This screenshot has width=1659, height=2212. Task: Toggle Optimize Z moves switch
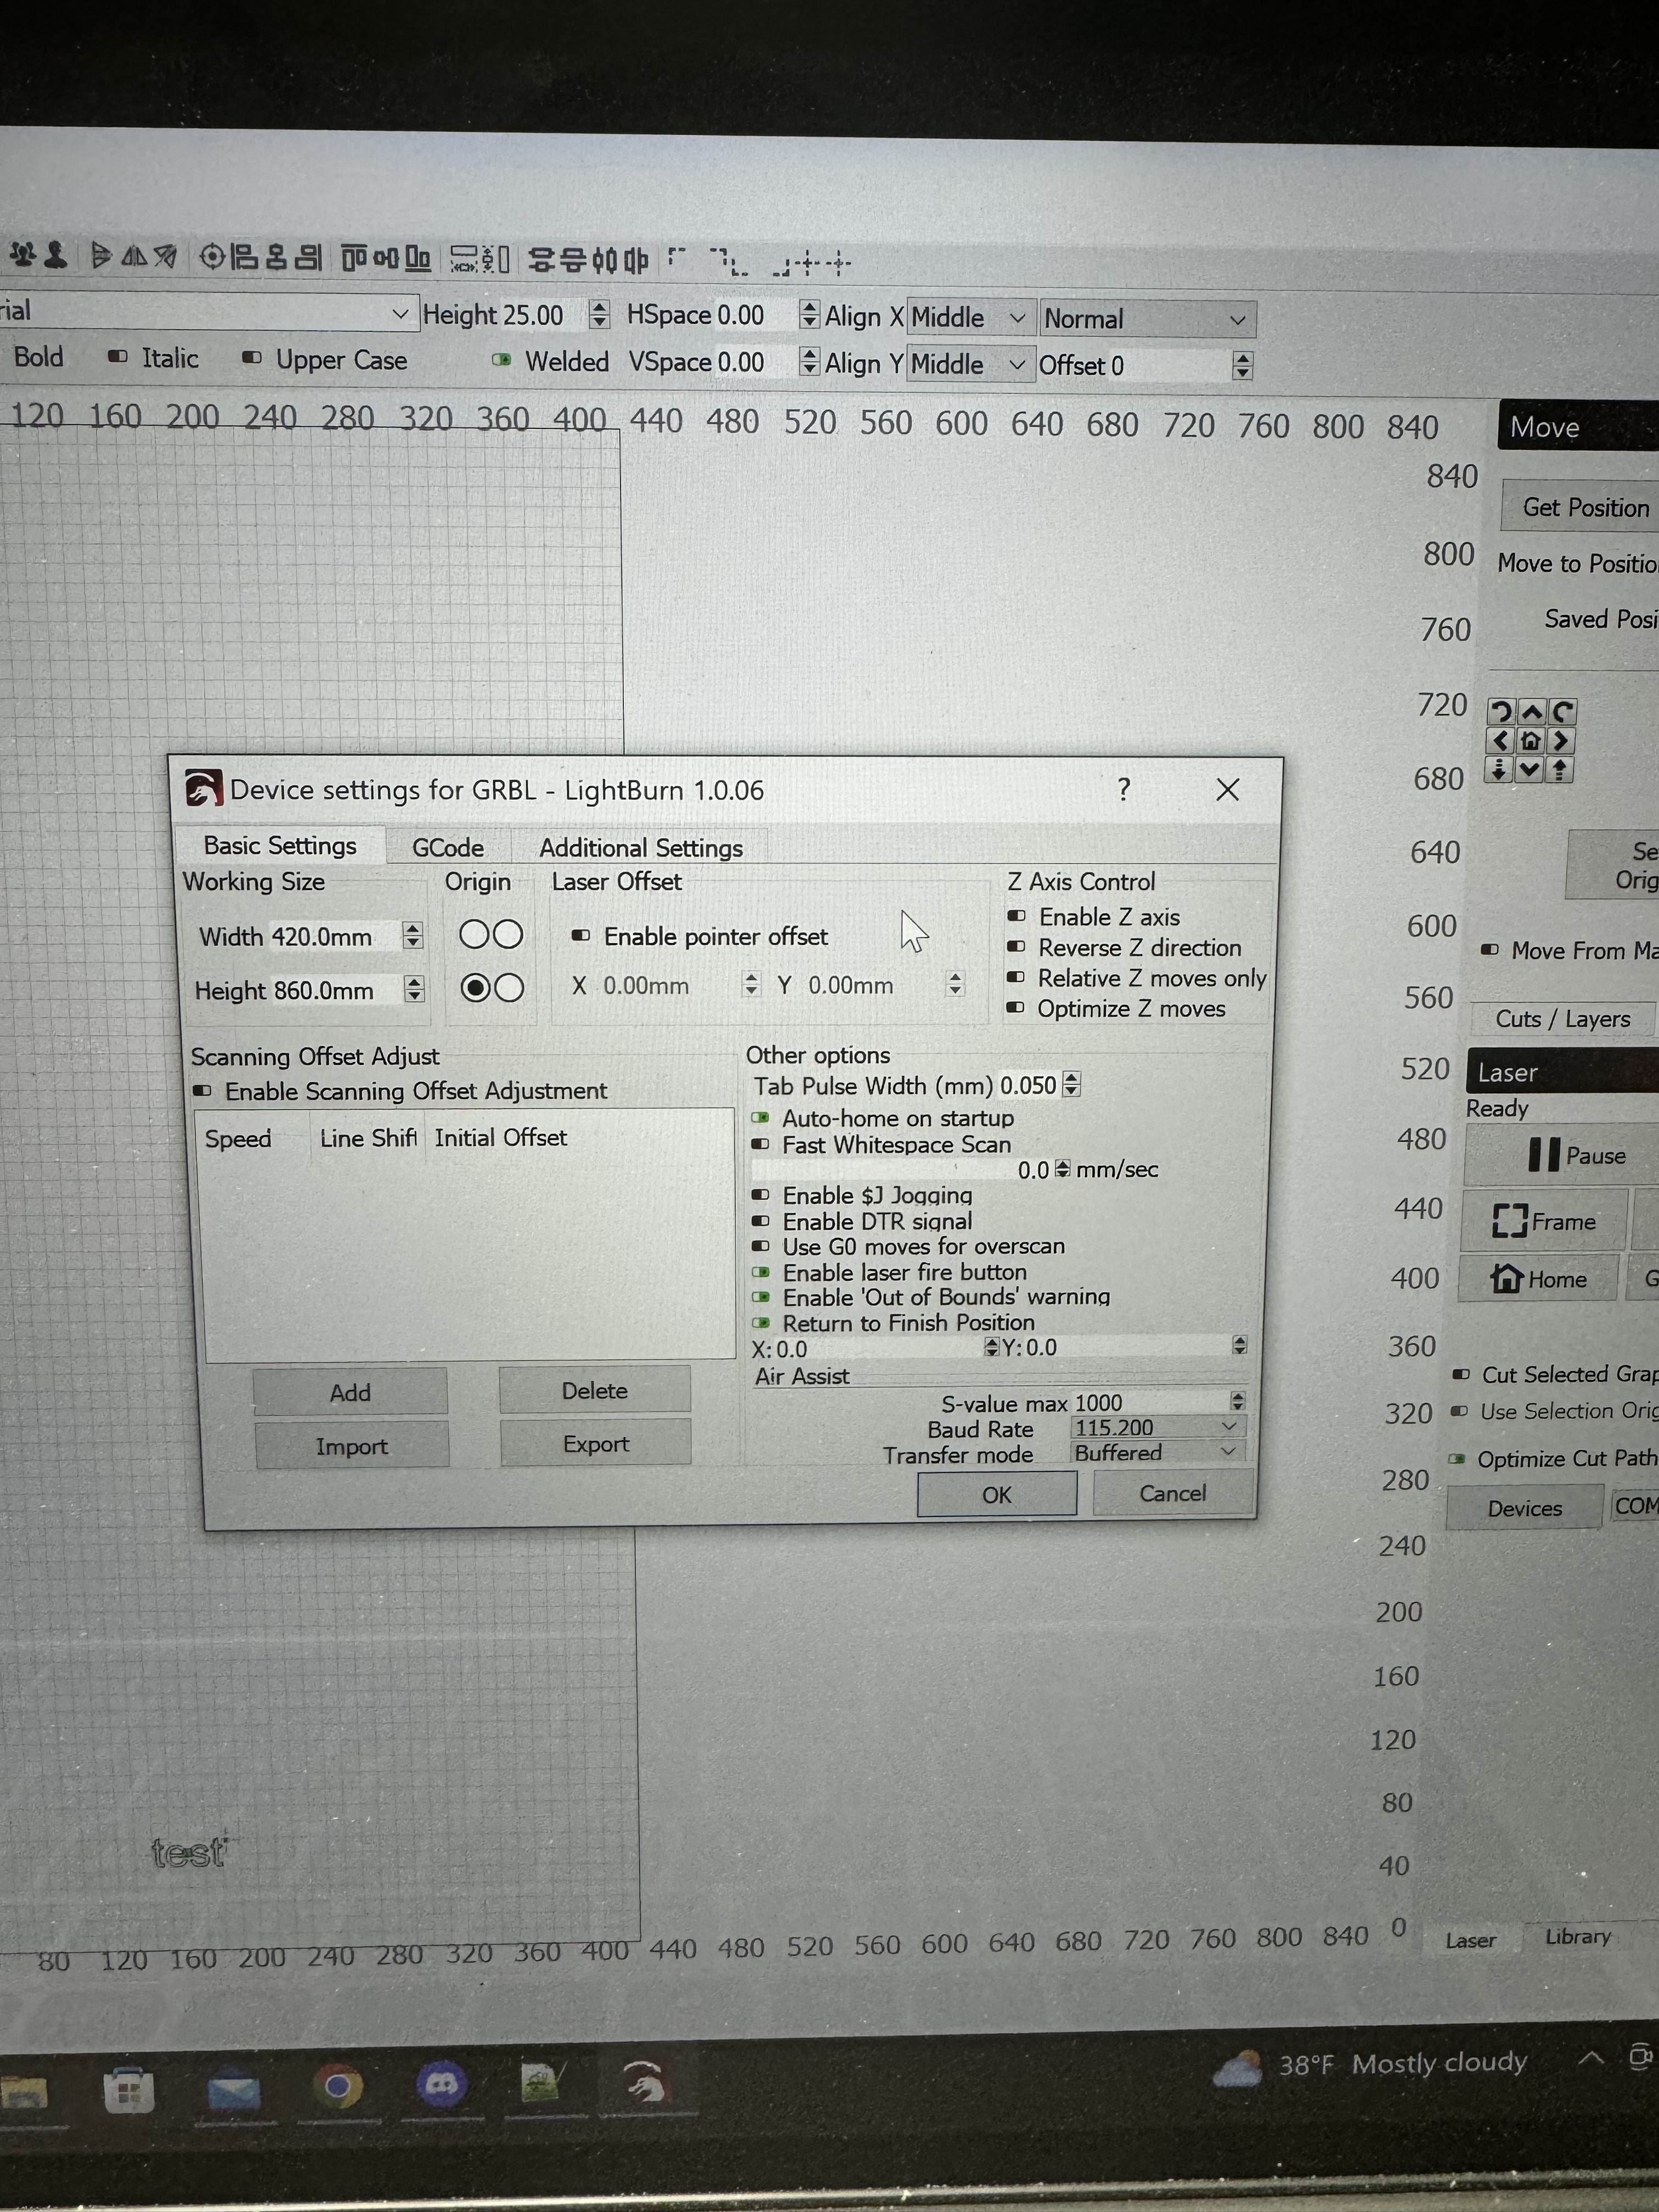[1015, 1008]
